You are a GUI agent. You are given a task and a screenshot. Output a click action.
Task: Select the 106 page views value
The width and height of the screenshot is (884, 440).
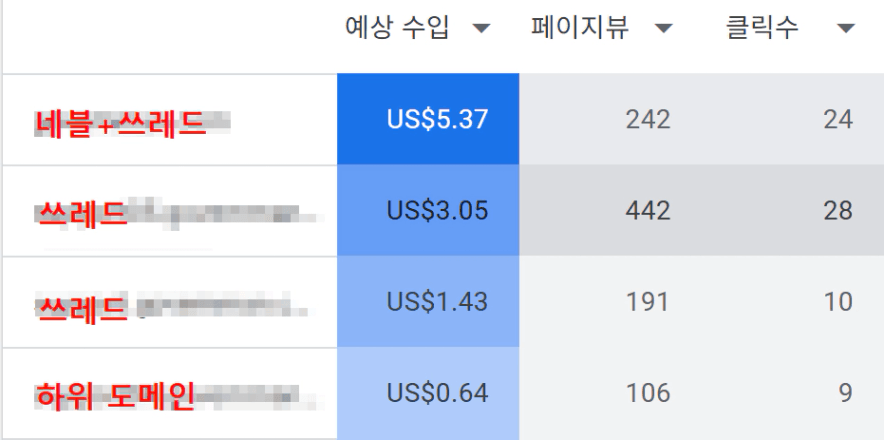[647, 393]
